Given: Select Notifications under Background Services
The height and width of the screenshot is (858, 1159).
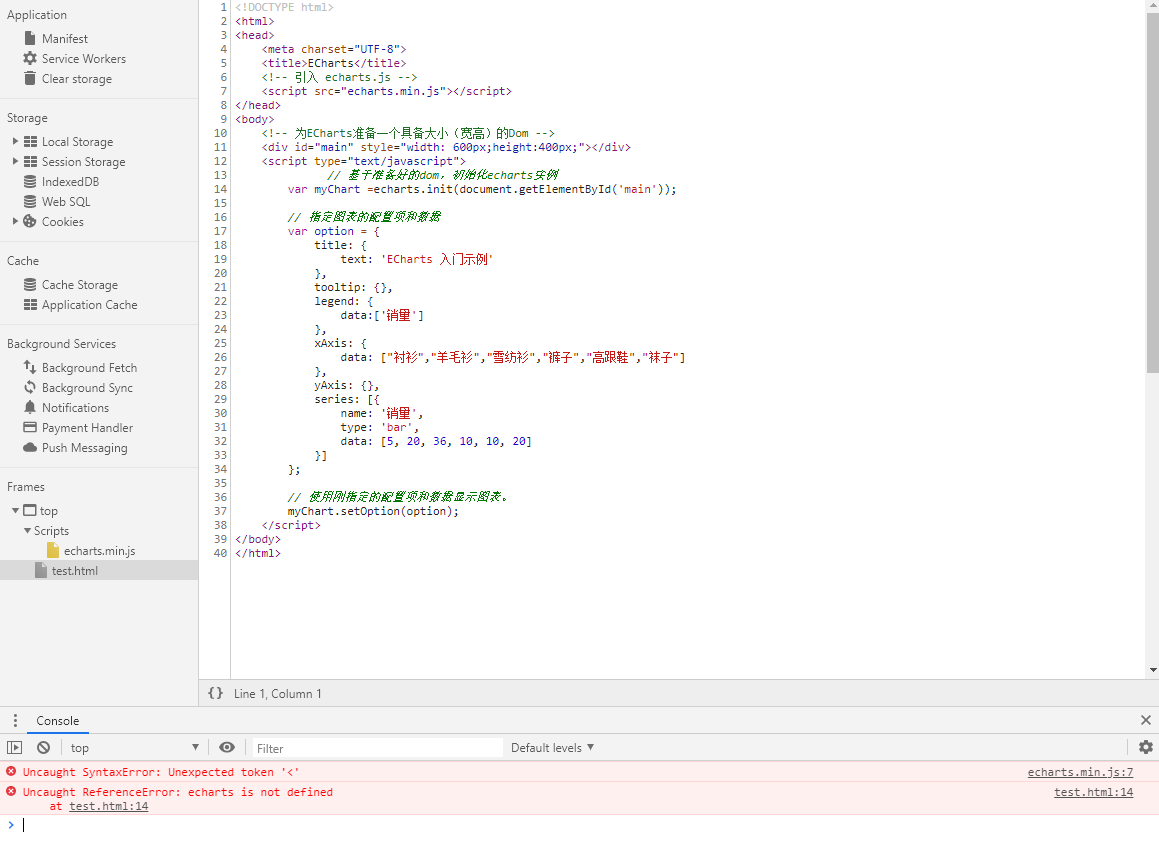Looking at the screenshot, I should click(x=75, y=407).
